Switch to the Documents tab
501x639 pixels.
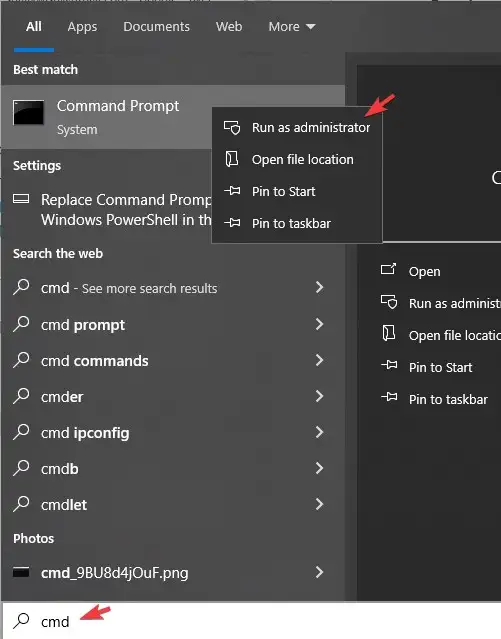(x=157, y=27)
